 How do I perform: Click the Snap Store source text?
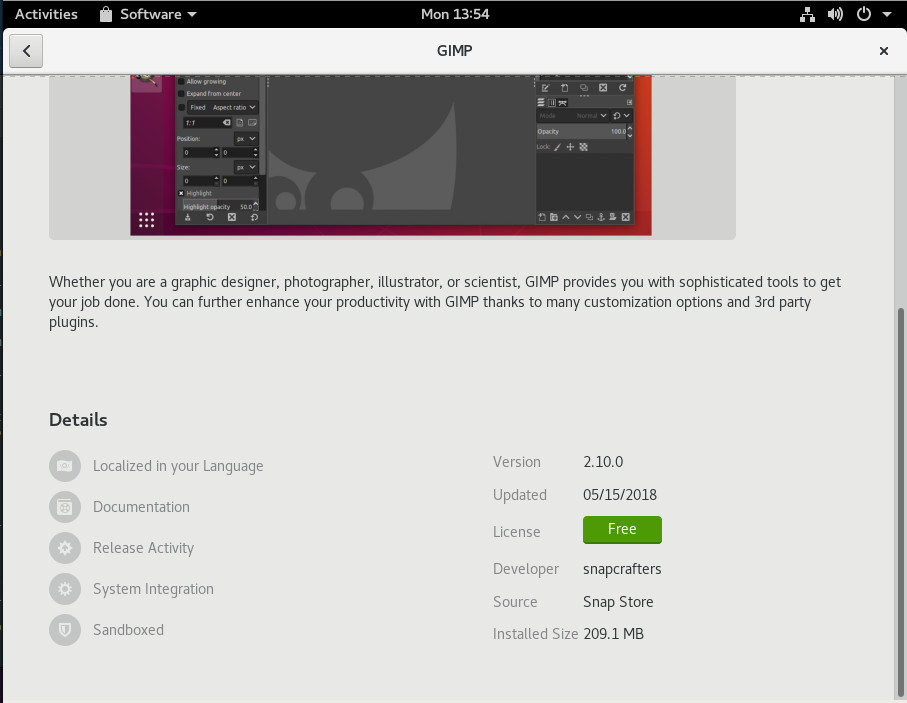coord(618,602)
